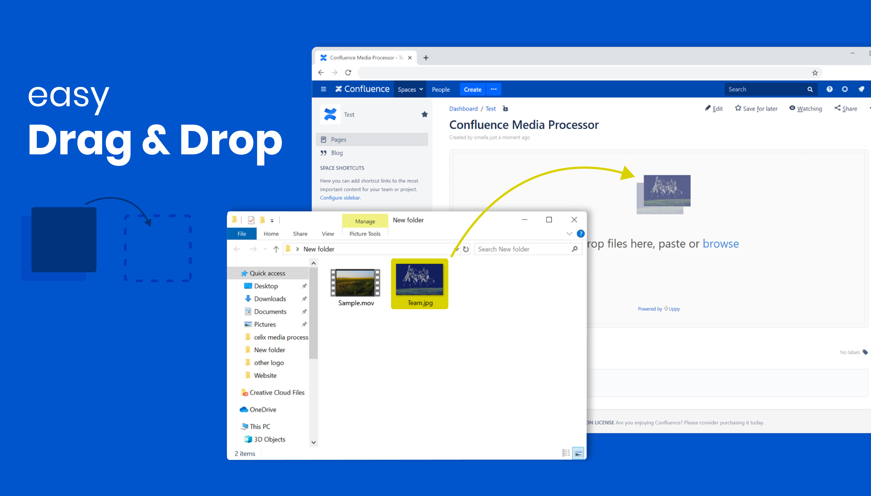This screenshot has height=496, width=871.
Task: Open the Confluence settings gear icon
Action: click(845, 89)
